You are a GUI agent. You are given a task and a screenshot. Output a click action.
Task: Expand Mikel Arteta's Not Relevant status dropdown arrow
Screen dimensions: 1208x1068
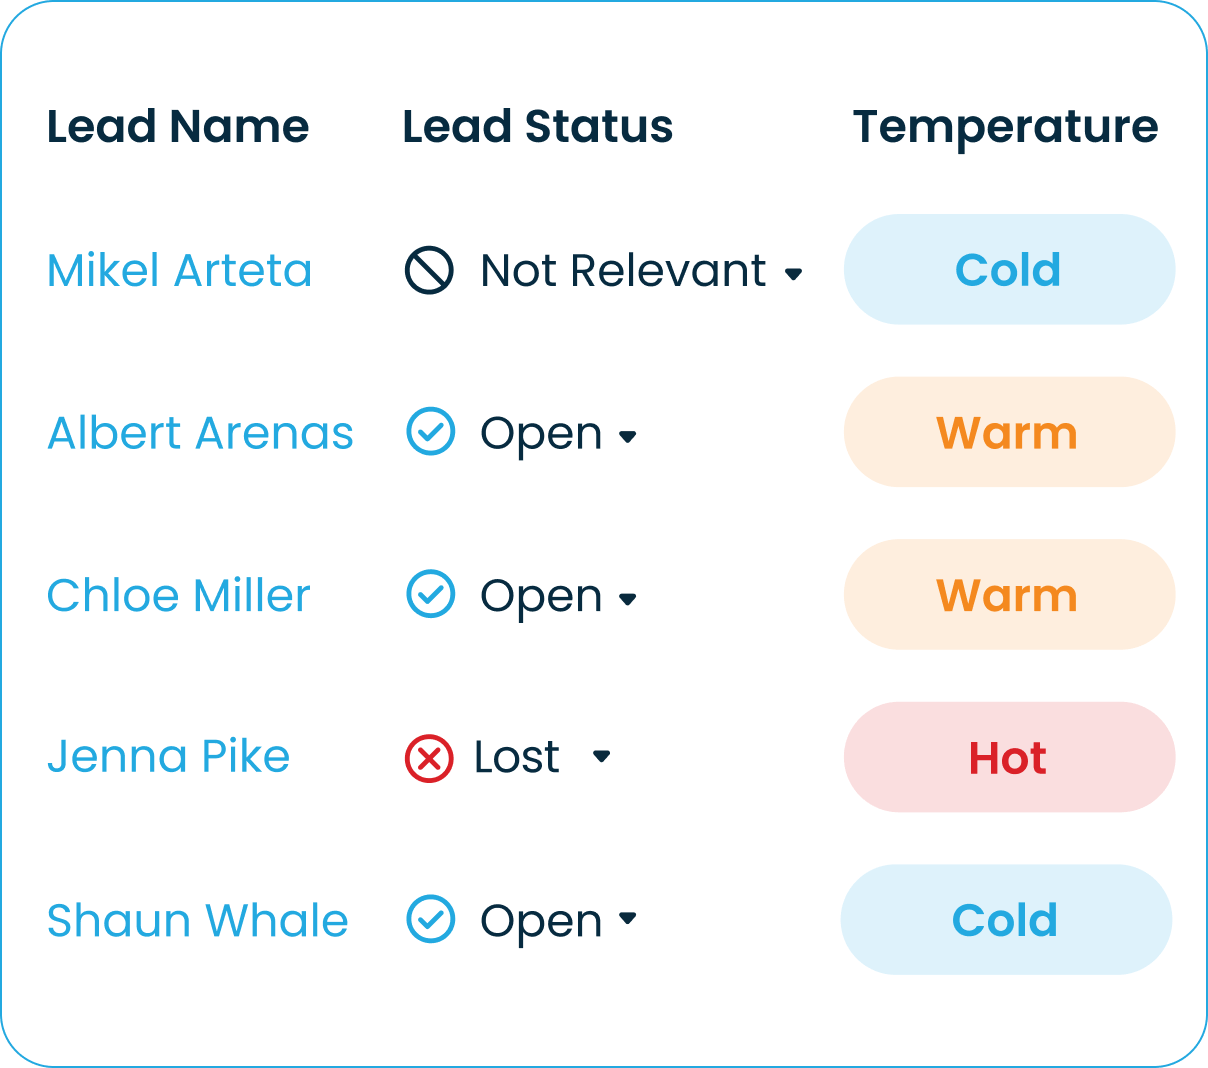794,273
